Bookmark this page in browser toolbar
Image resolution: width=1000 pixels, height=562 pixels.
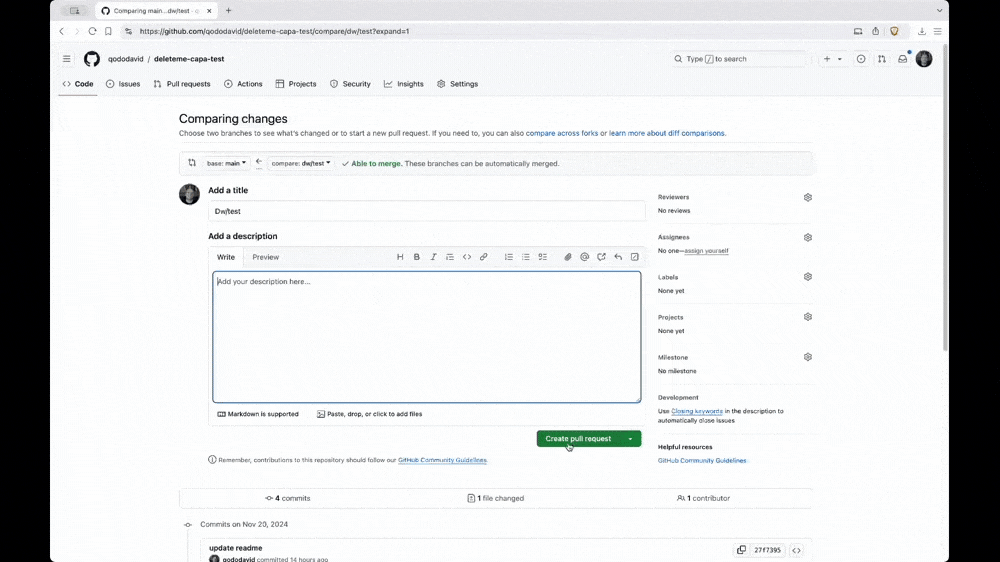108,31
